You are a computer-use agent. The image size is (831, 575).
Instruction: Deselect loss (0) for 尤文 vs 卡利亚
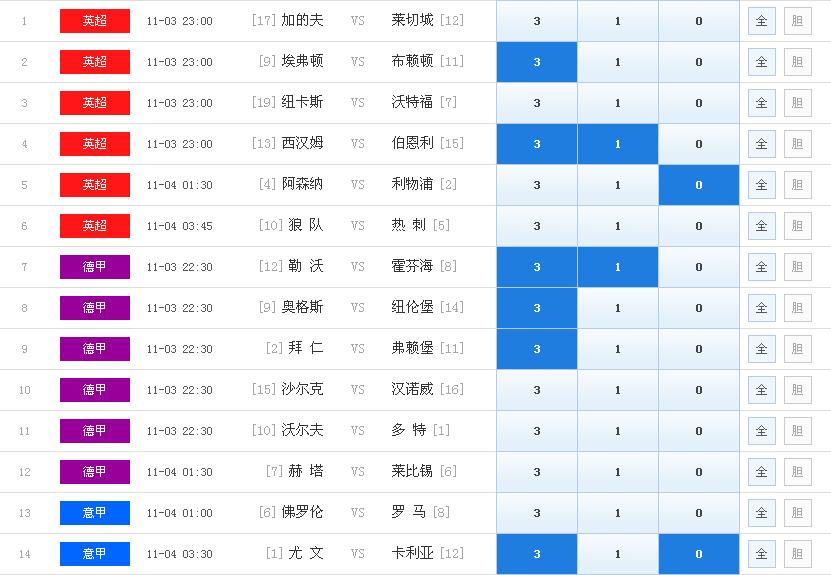point(699,554)
